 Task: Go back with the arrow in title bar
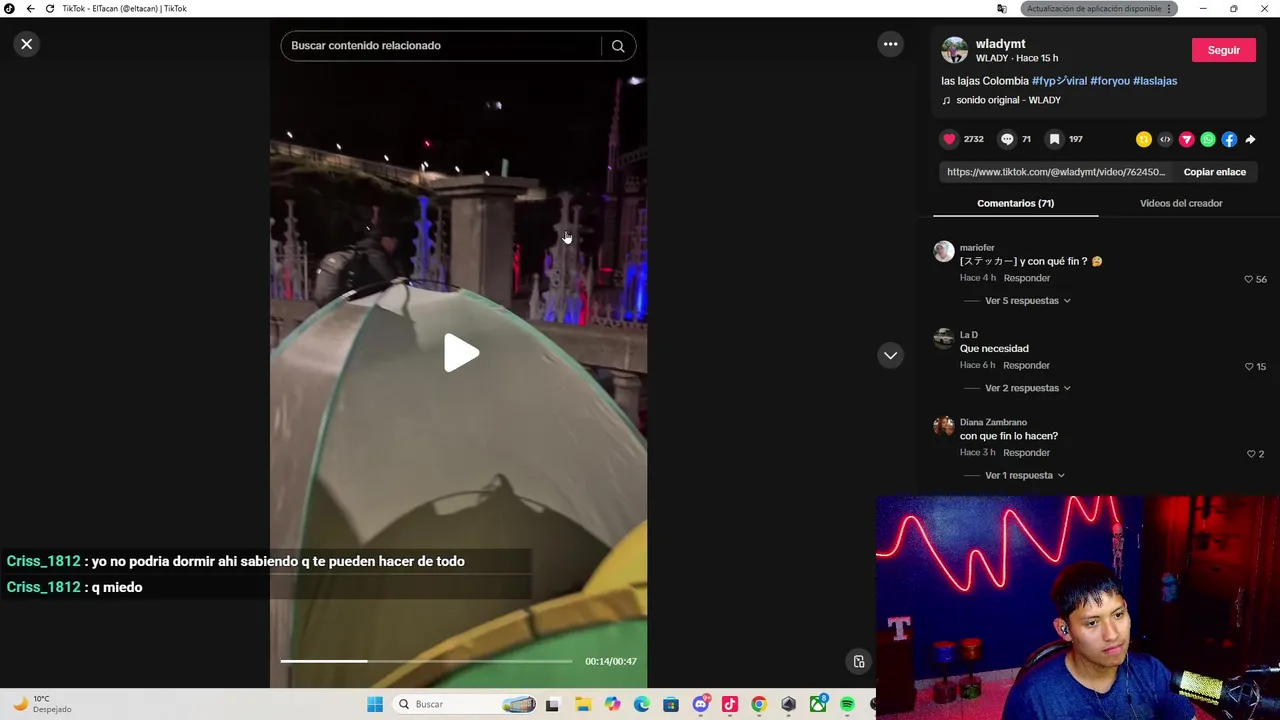point(30,8)
